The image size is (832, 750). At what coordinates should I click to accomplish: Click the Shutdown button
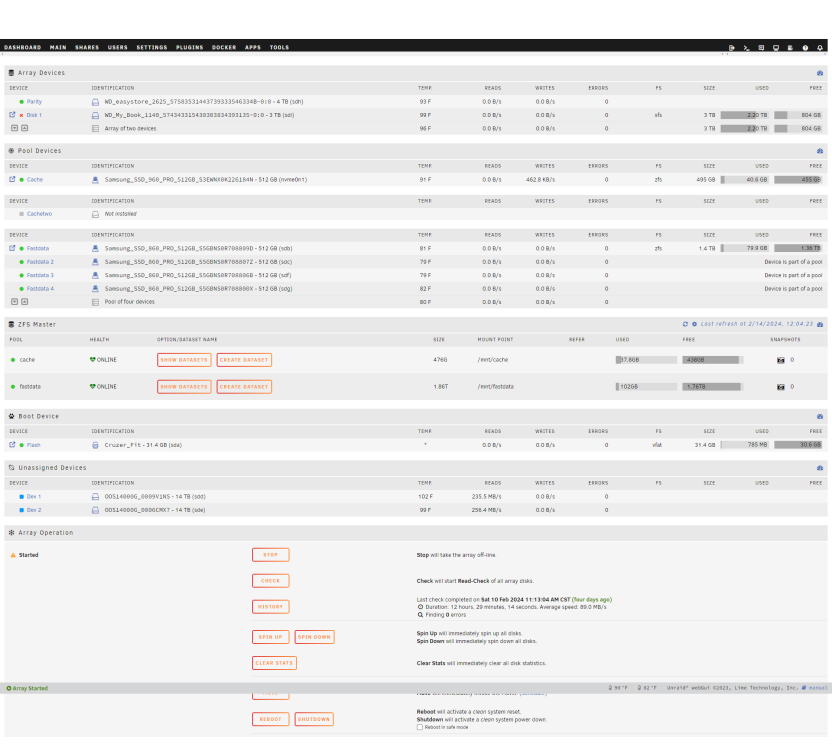pos(314,719)
